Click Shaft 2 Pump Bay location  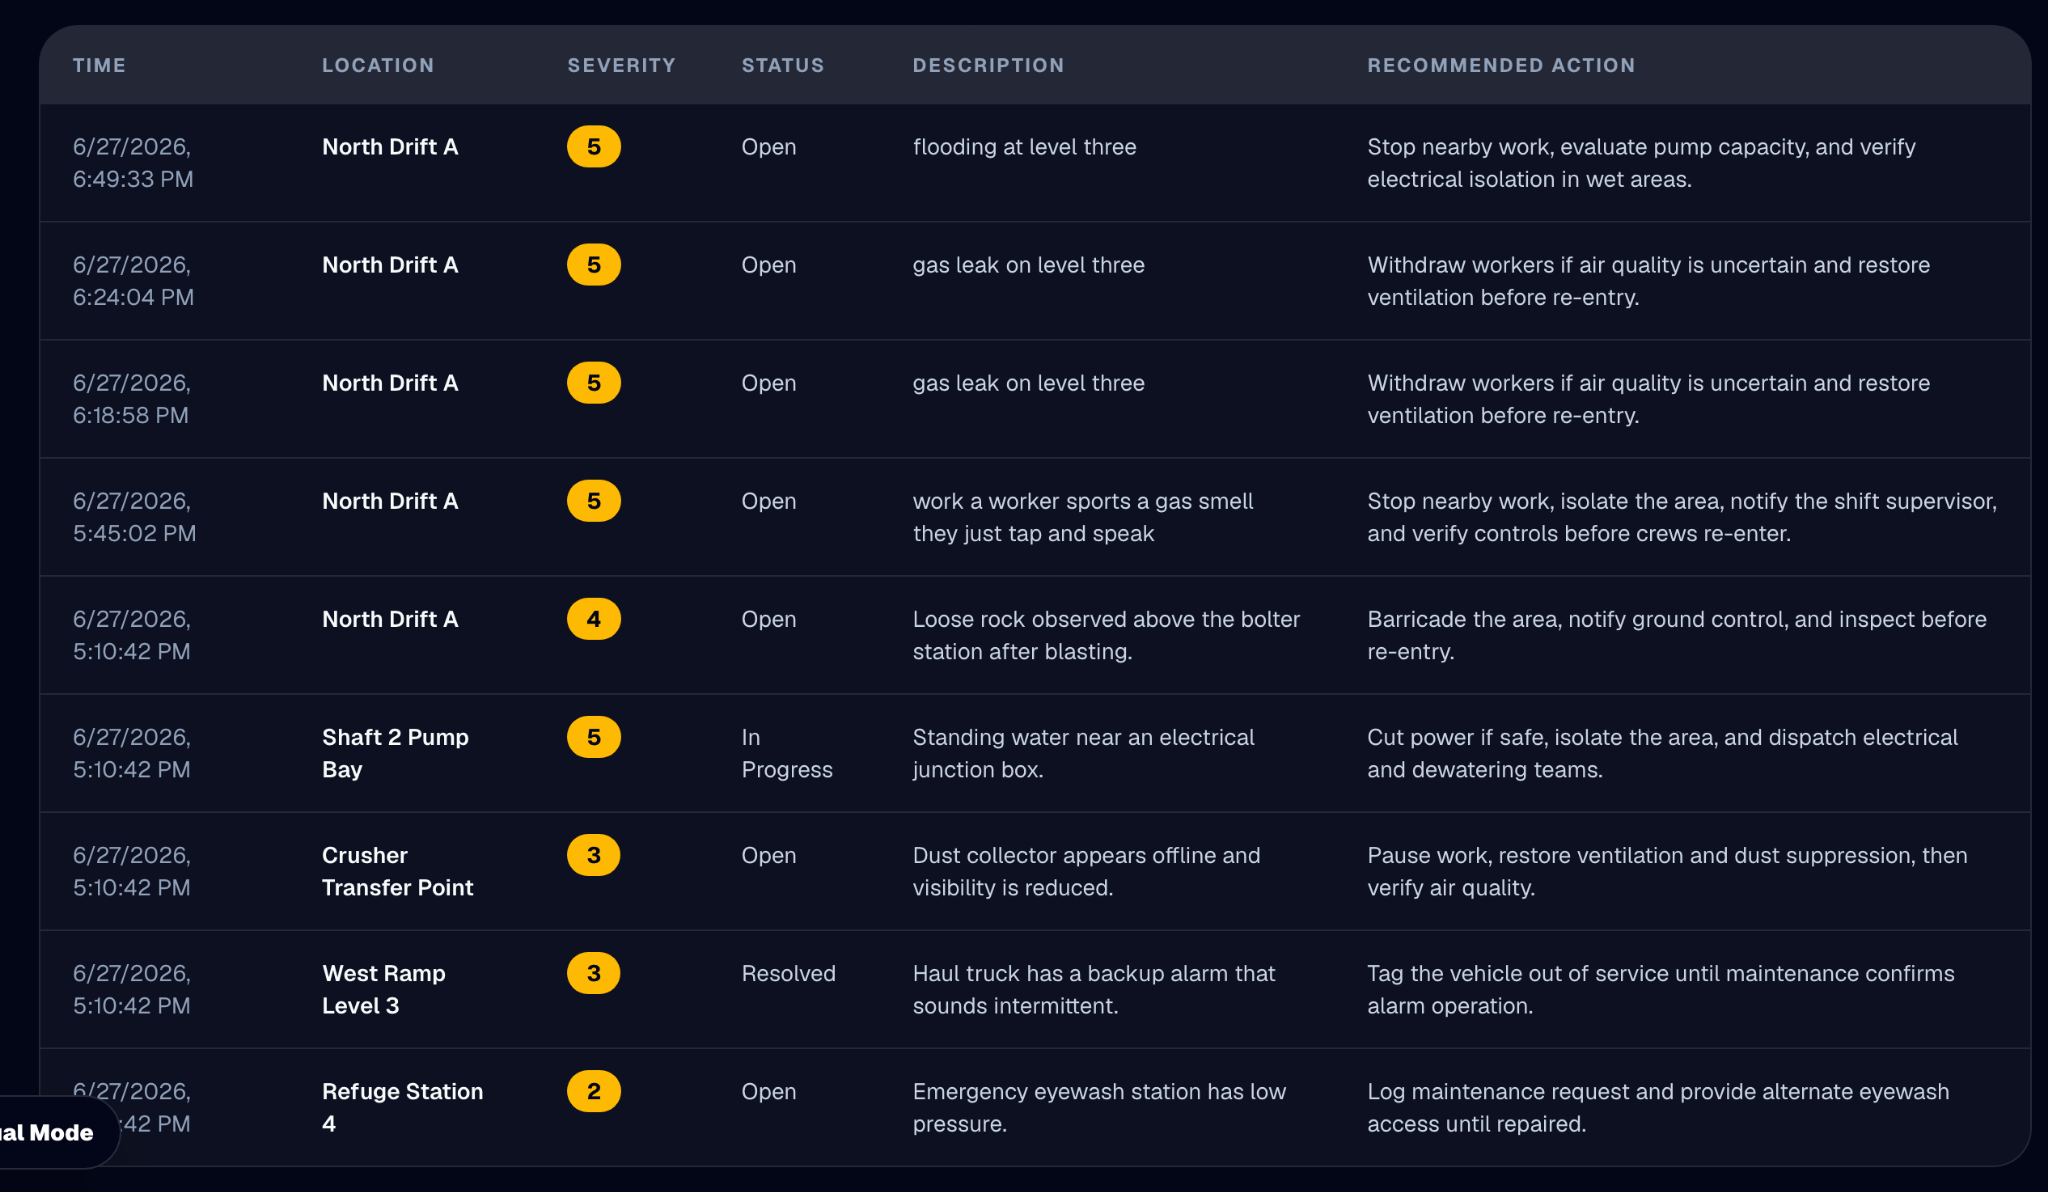(x=395, y=753)
